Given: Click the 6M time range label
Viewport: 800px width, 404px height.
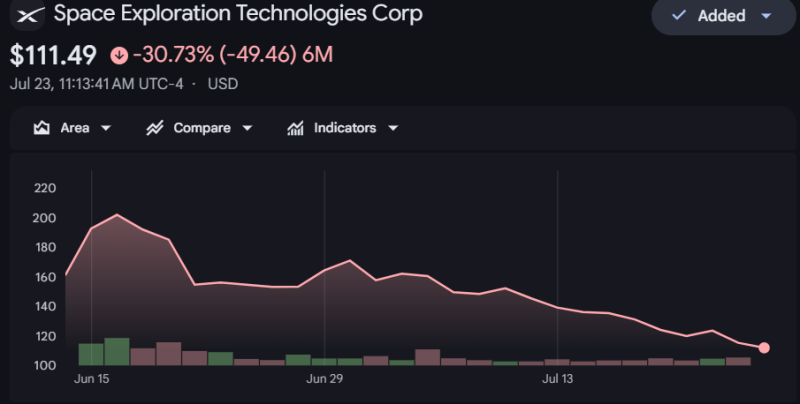Looking at the screenshot, I should click(x=317, y=55).
